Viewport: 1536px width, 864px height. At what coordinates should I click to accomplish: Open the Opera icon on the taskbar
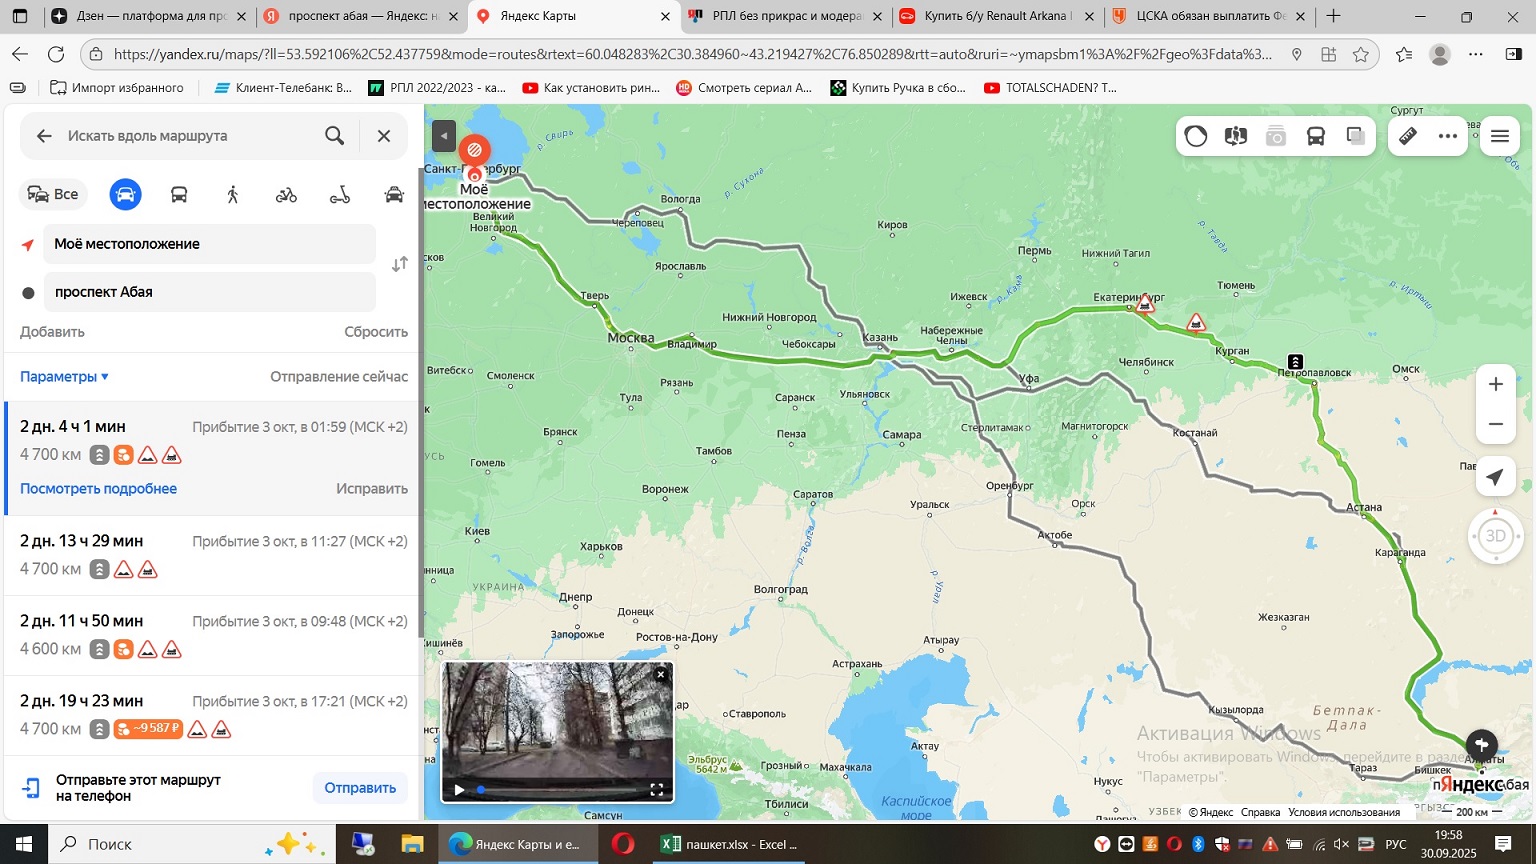click(x=623, y=844)
